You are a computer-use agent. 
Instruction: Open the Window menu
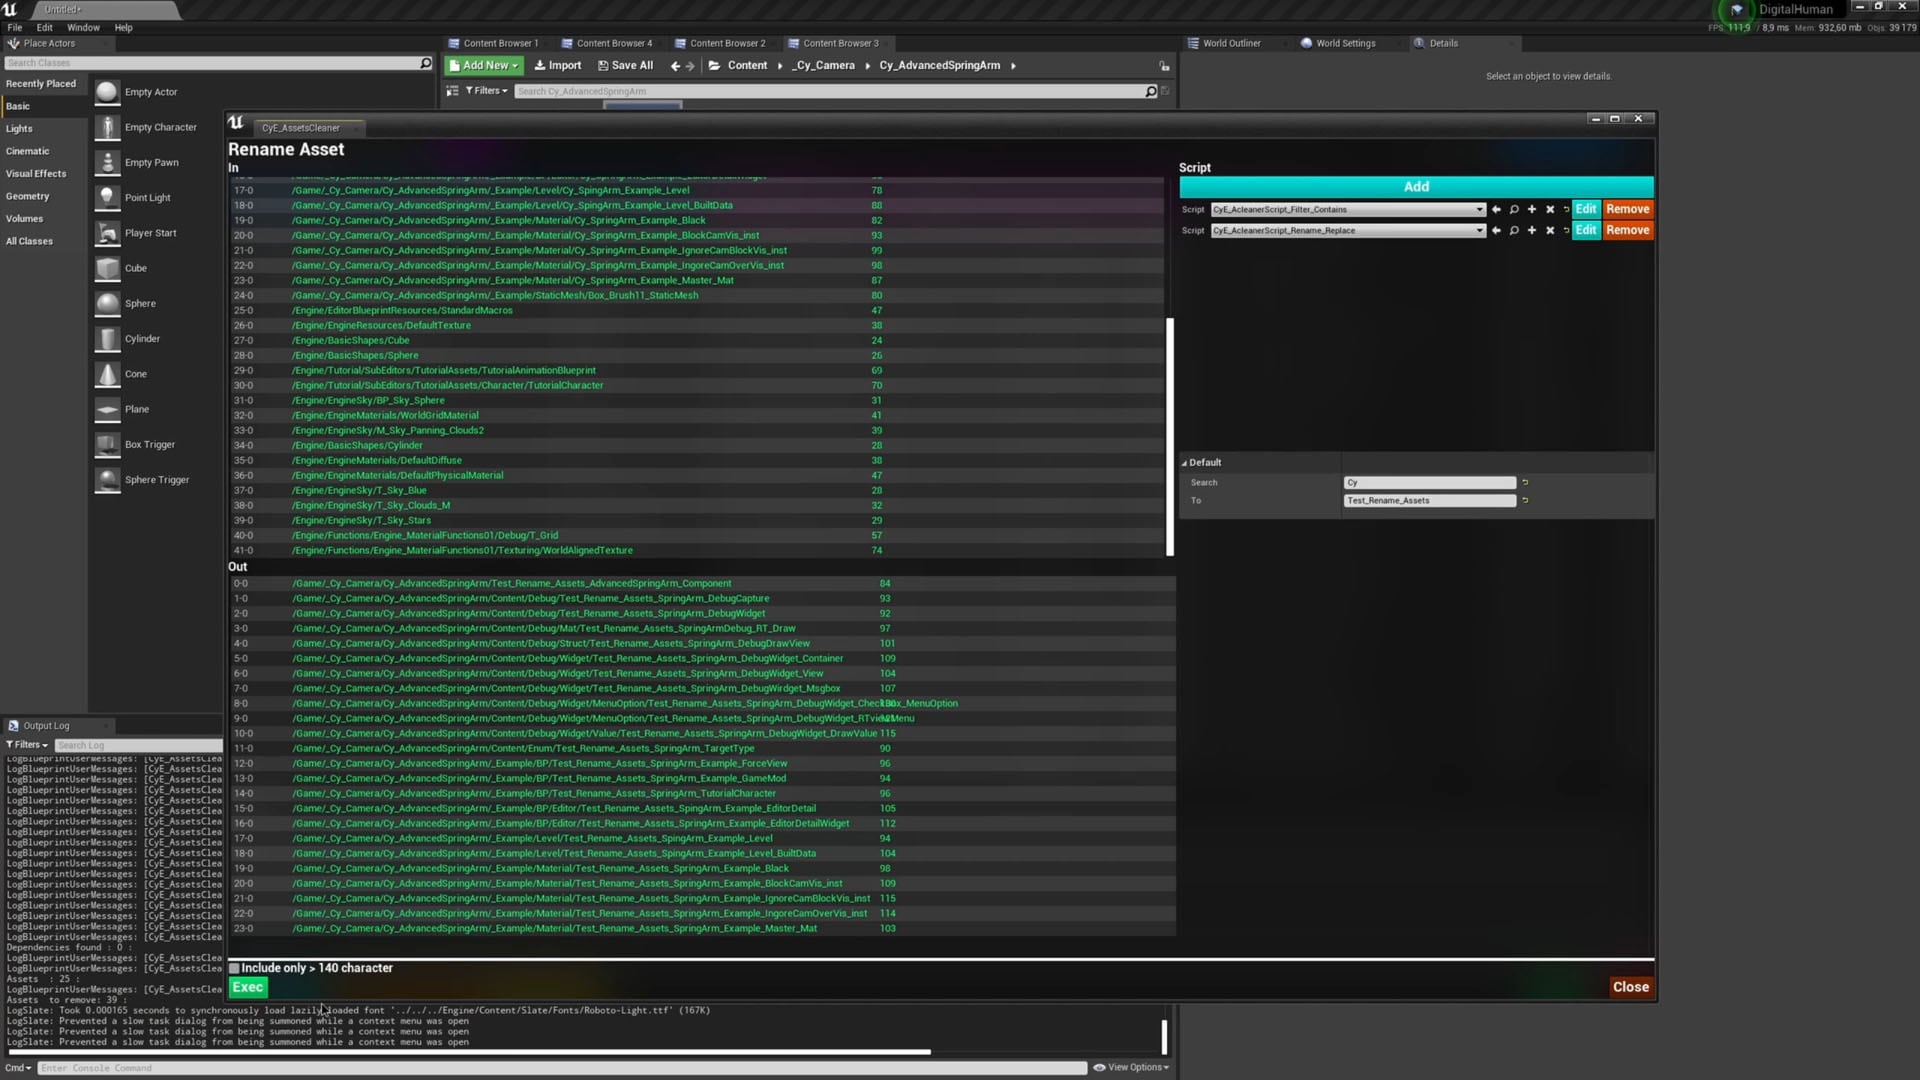click(84, 27)
